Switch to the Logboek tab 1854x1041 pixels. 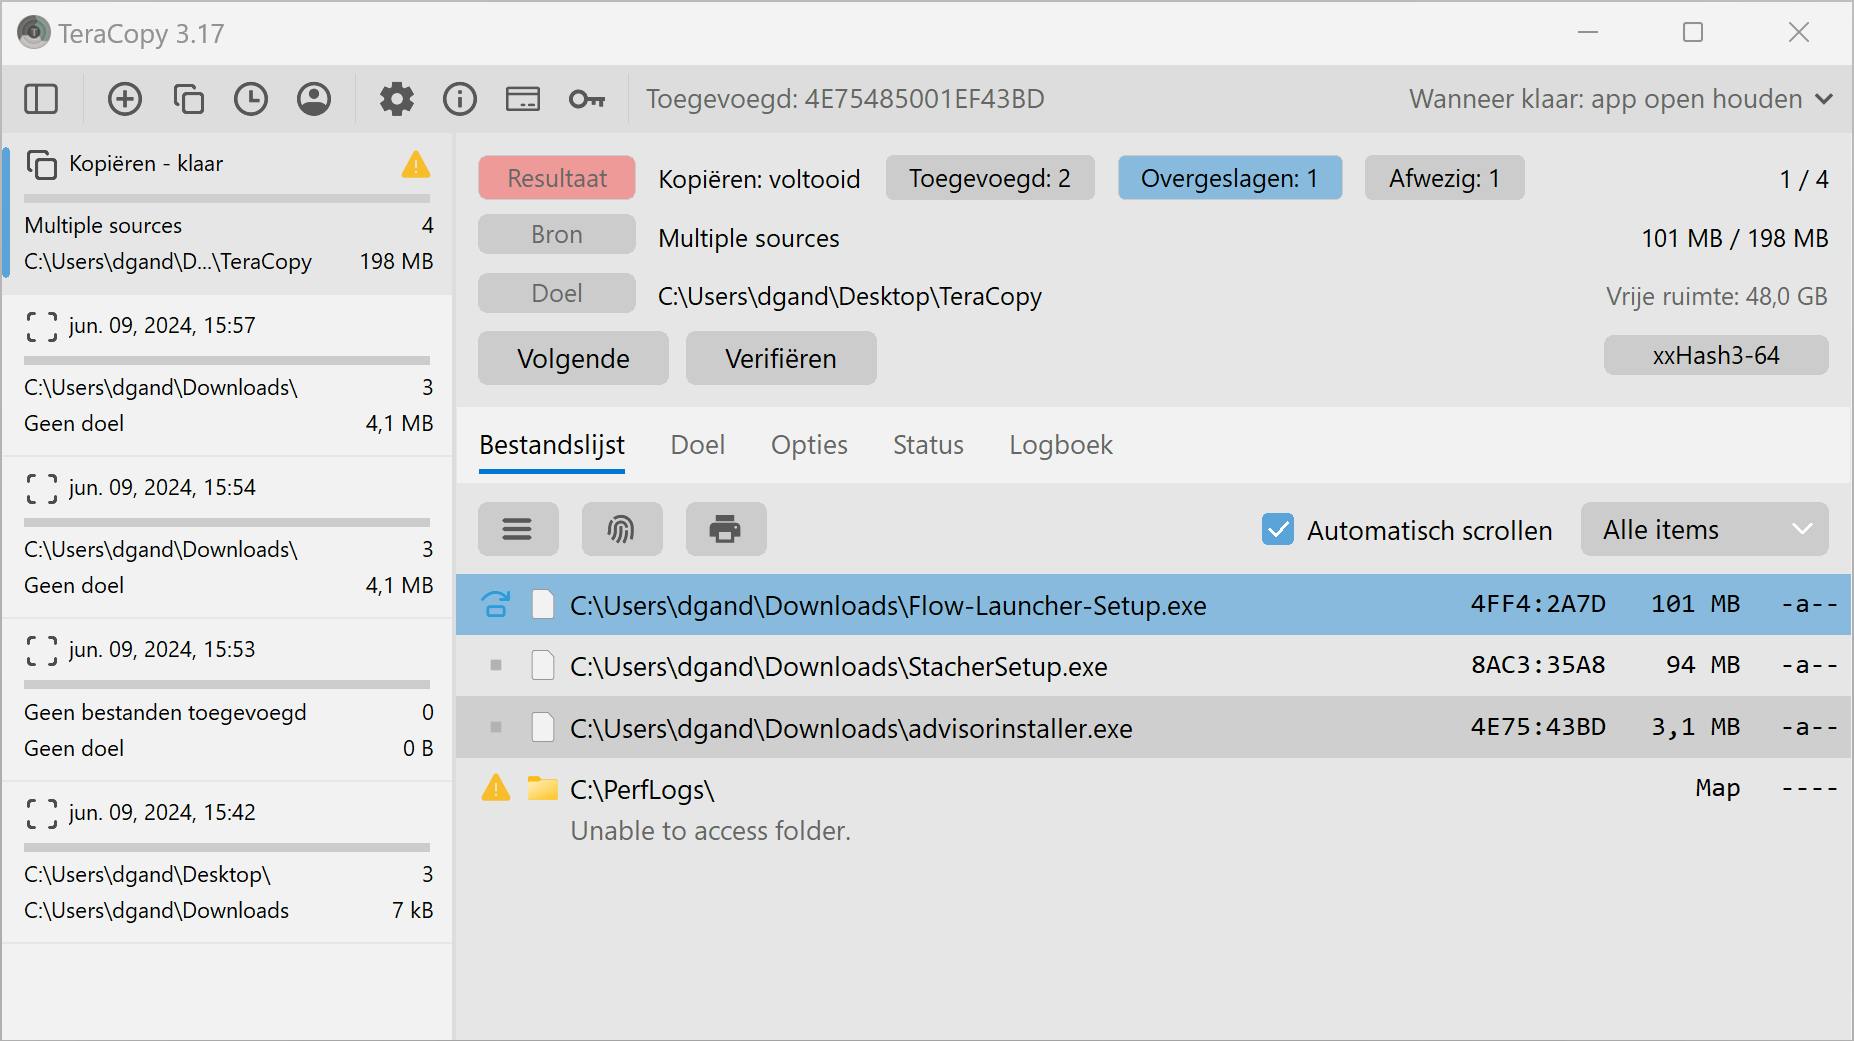pos(1060,445)
